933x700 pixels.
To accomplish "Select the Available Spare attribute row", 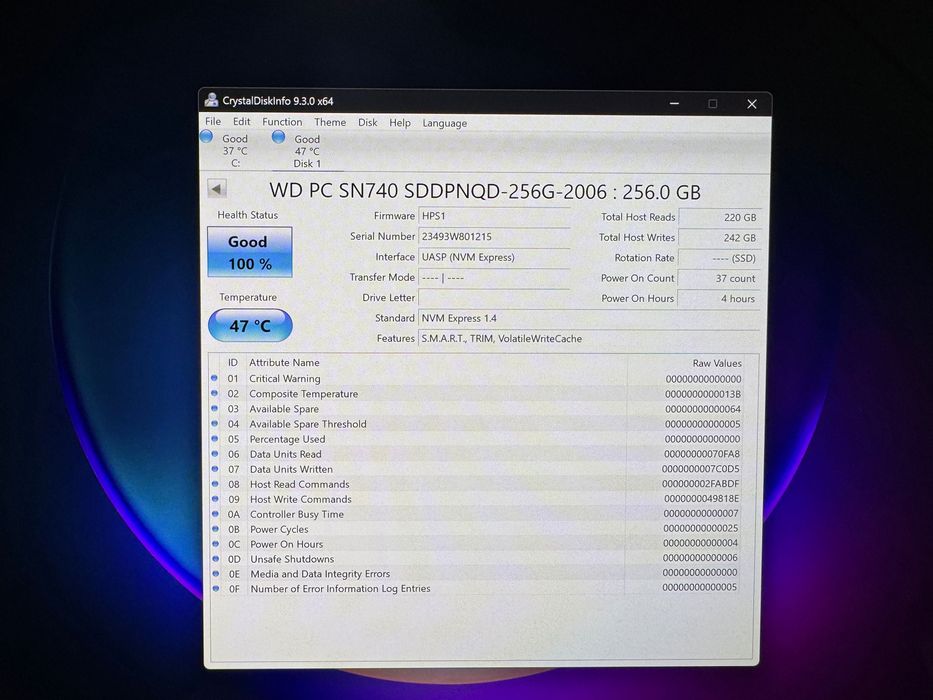I will click(x=477, y=409).
